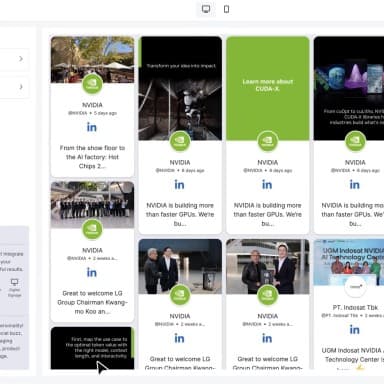The height and width of the screenshot is (384, 384).
Task: Click NVIDIA avatar on the cuOpt to cuLitho card
Action: [355, 141]
